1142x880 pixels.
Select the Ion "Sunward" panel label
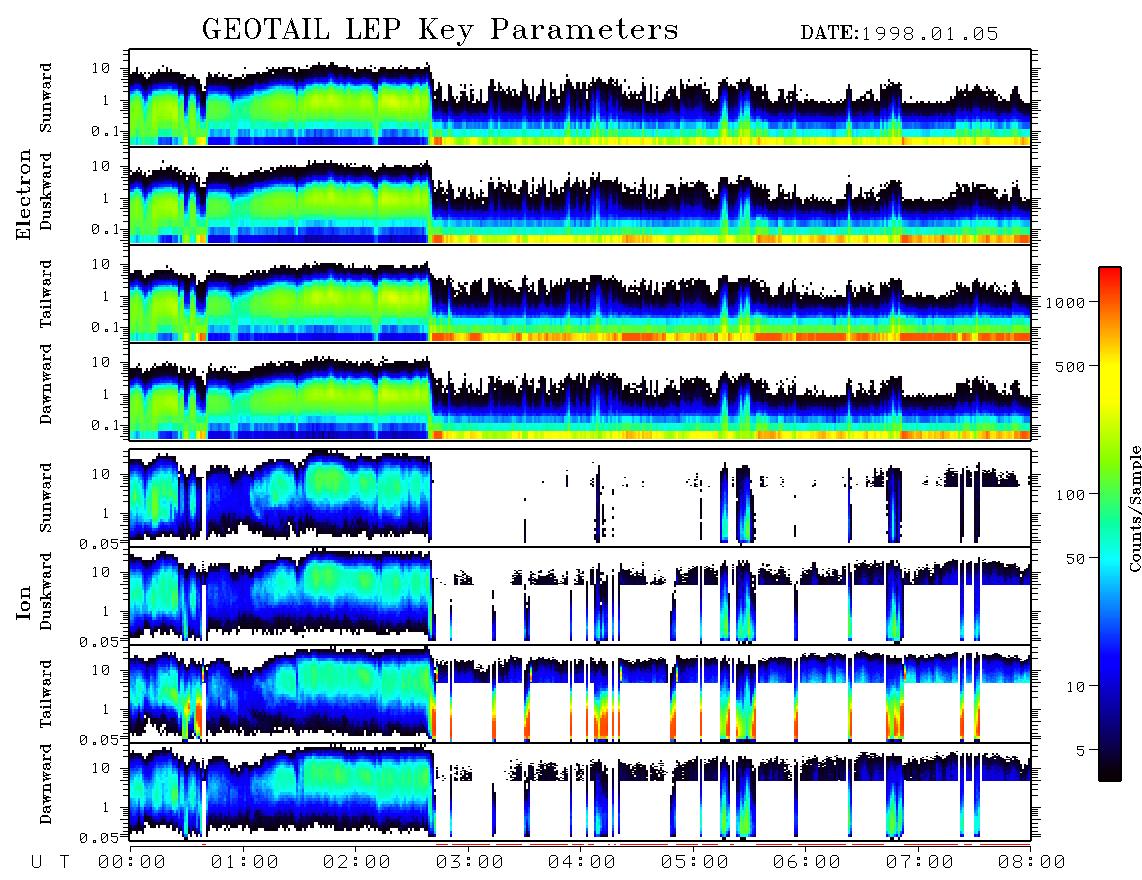(46, 497)
